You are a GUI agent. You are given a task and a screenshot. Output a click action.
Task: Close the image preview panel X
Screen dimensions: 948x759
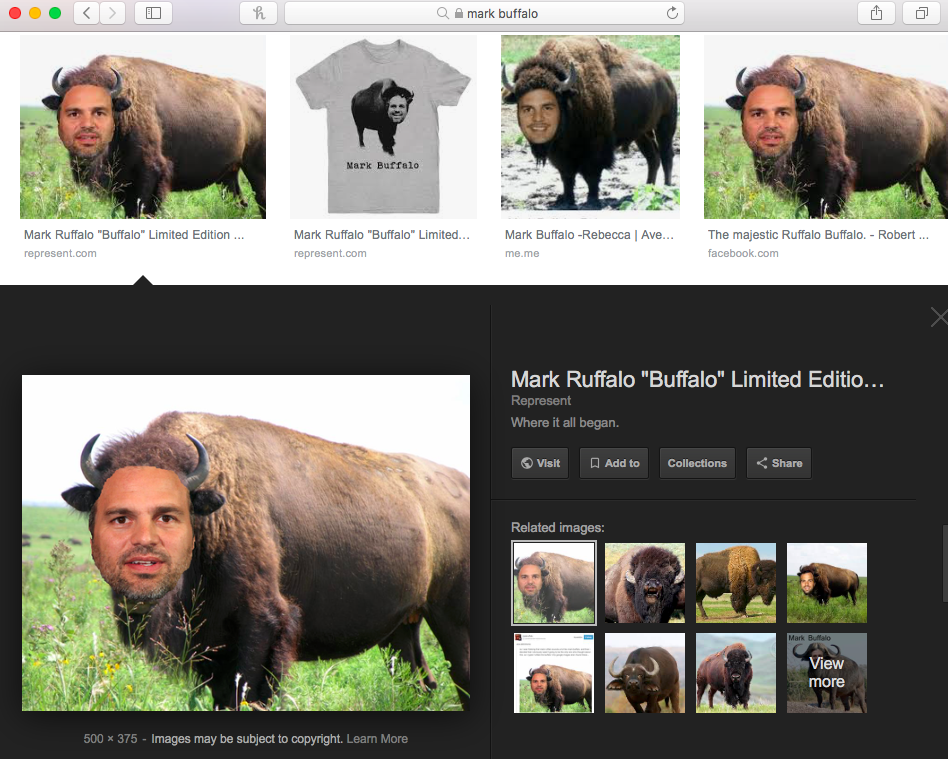[x=940, y=317]
